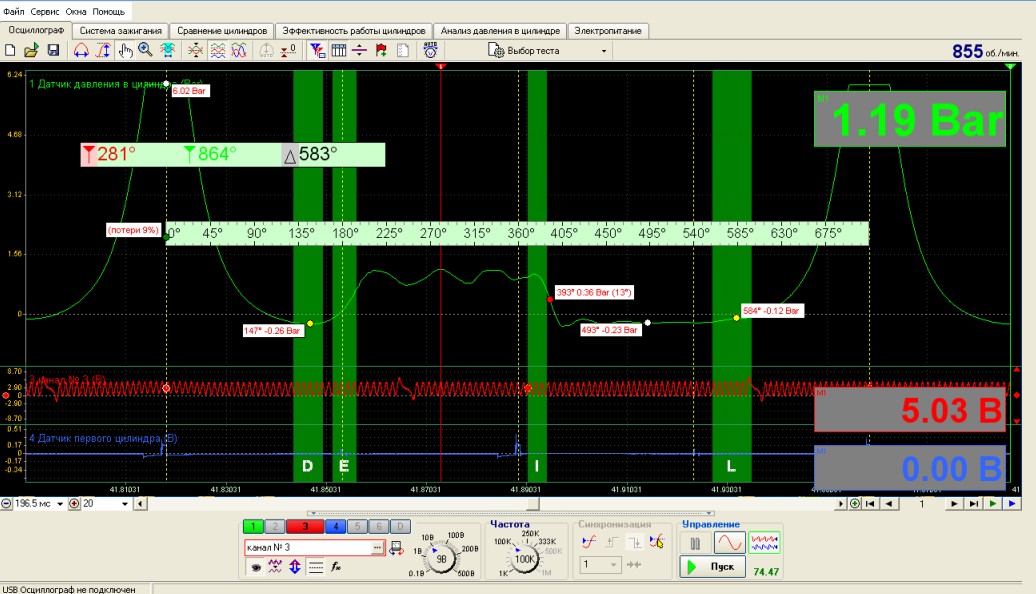
Task: Click the horizontal lines display icon
Action: tap(316, 566)
